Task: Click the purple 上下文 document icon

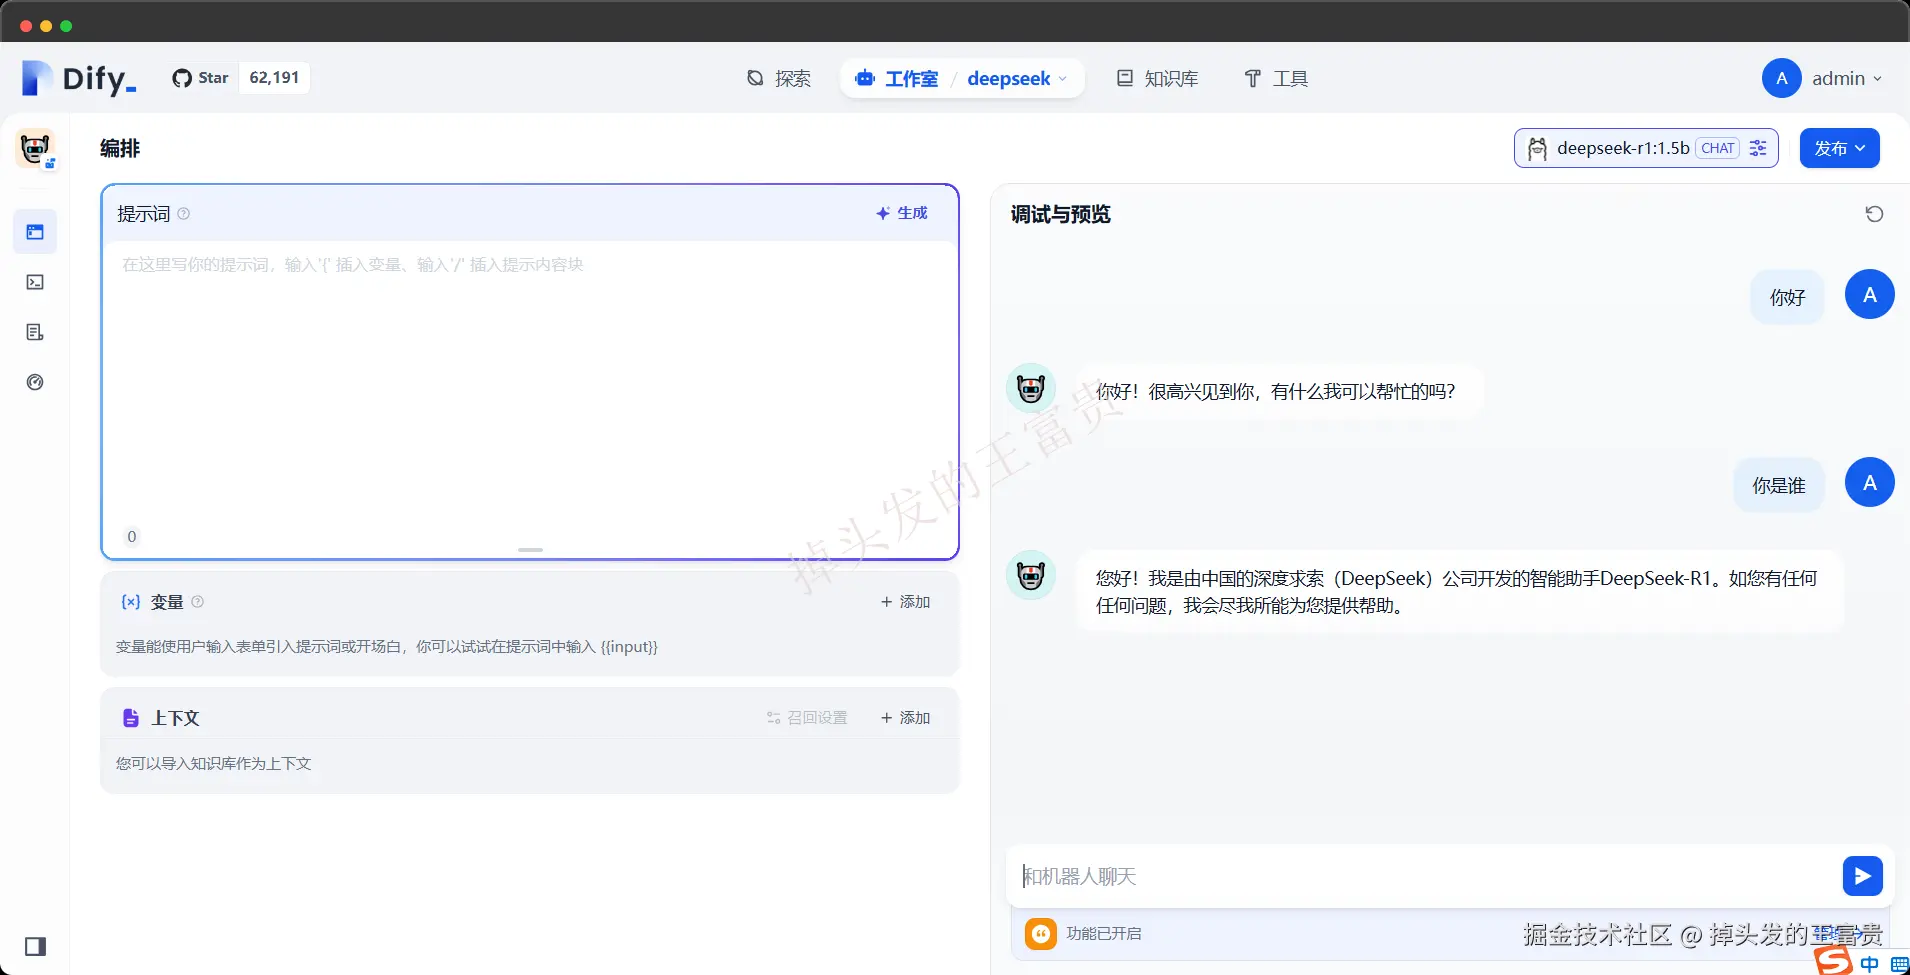Action: pyautogui.click(x=130, y=718)
